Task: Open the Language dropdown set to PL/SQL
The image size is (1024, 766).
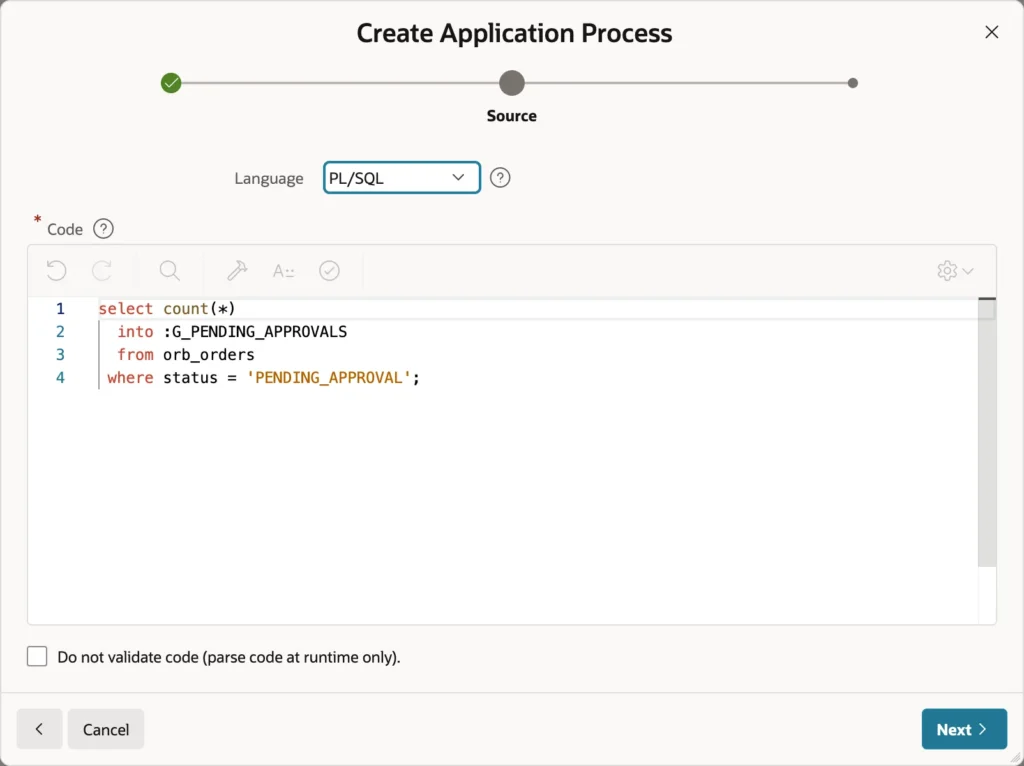Action: [x=402, y=178]
